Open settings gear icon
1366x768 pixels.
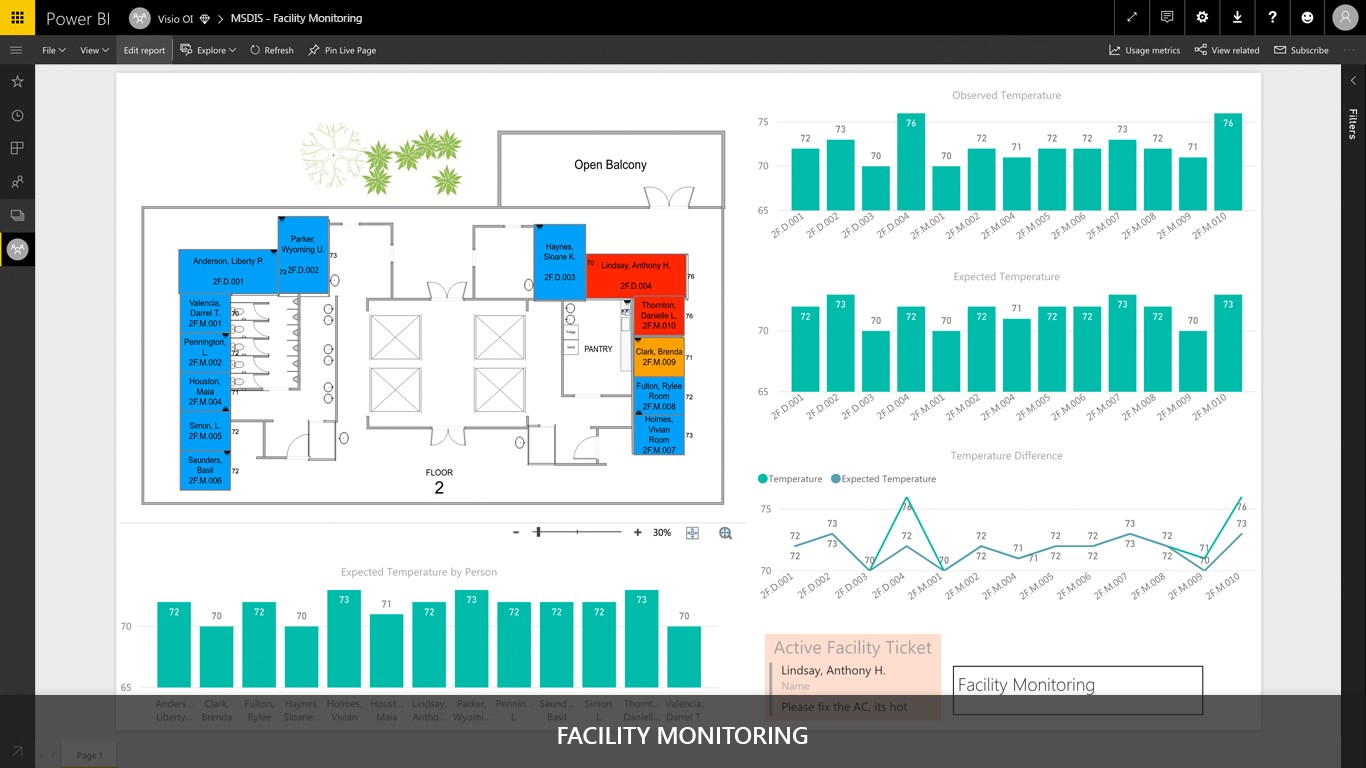click(x=1202, y=17)
